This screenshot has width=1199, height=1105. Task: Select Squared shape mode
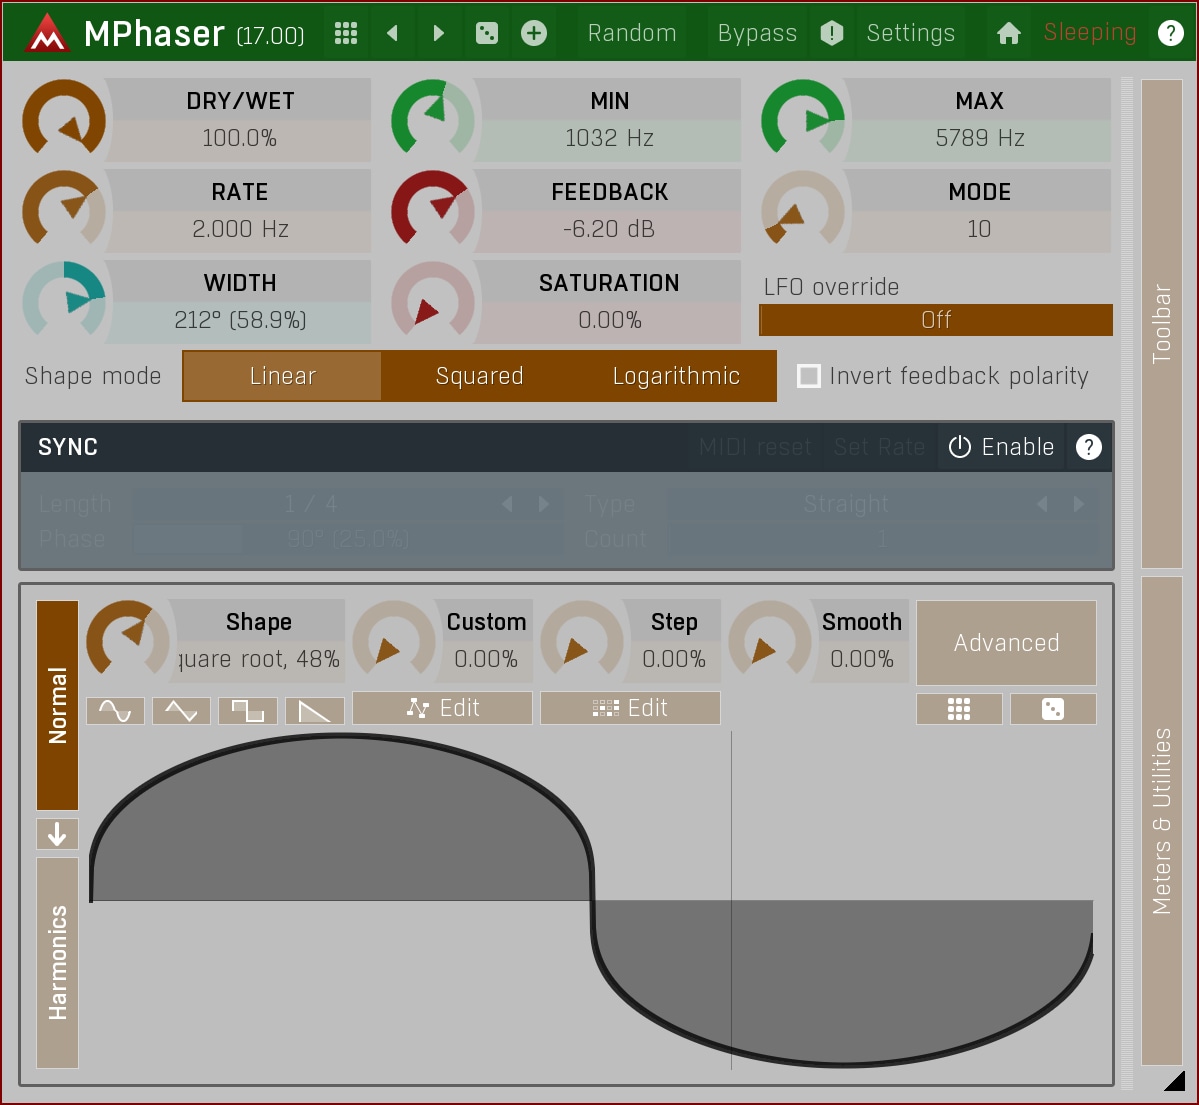pos(479,376)
